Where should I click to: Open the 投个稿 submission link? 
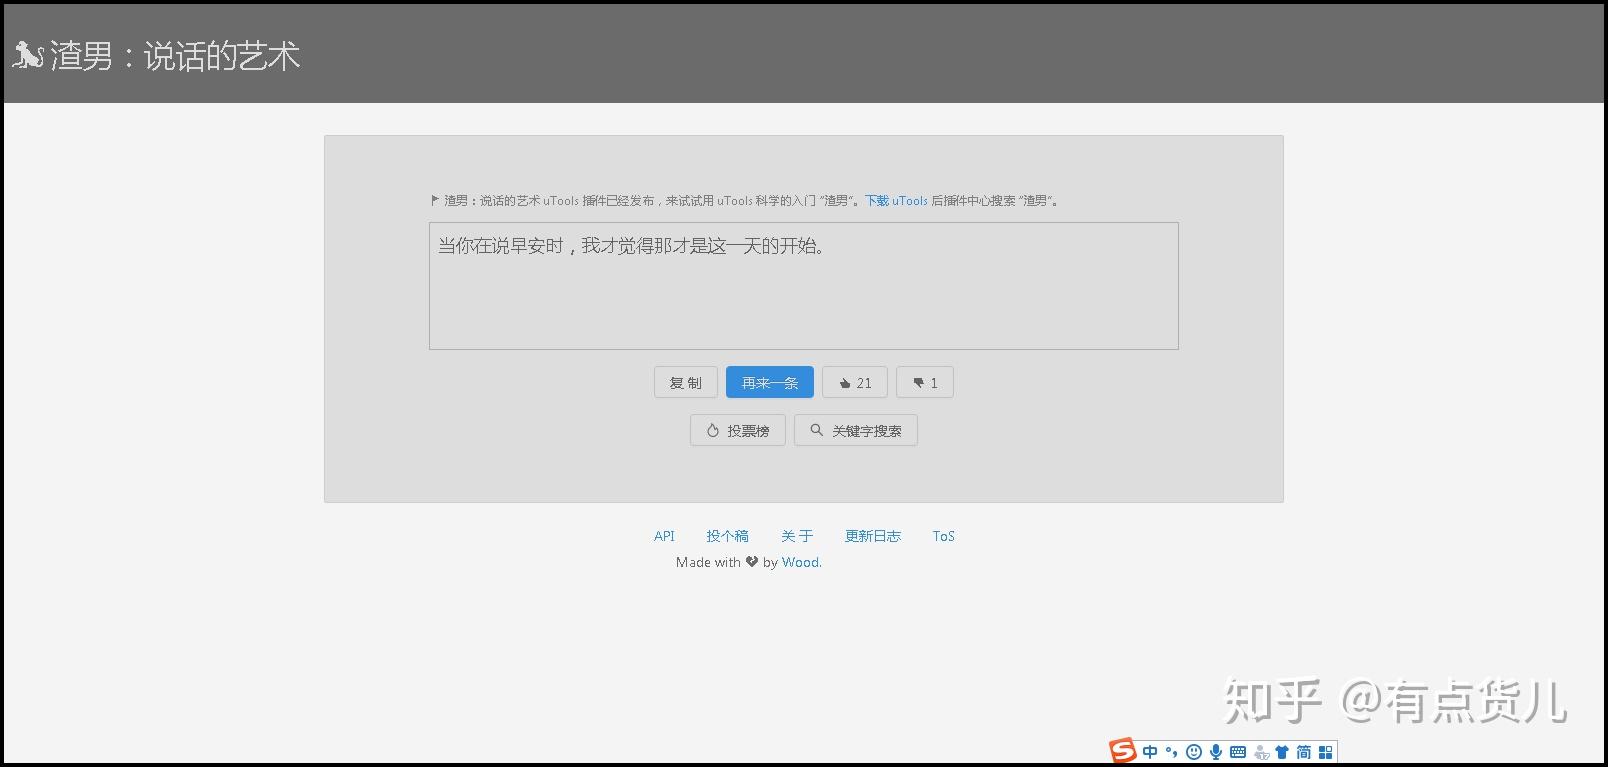click(x=727, y=536)
